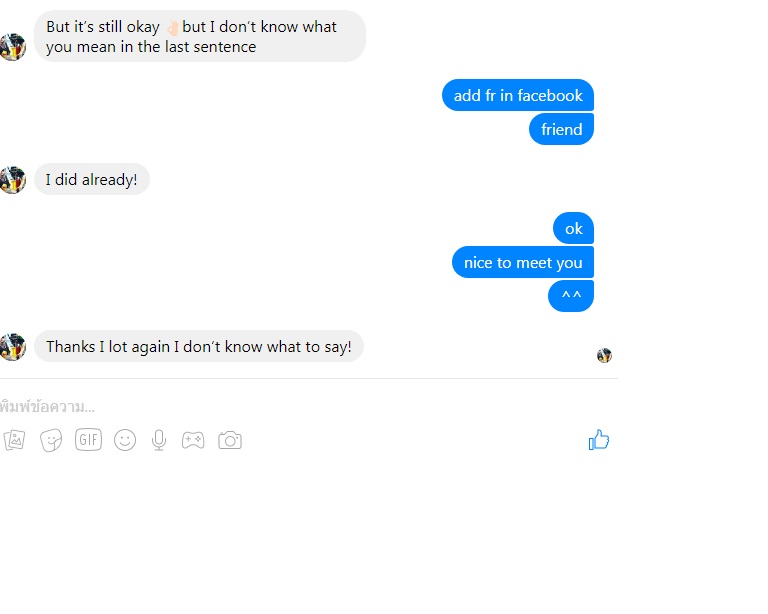Send a thumbs-up like
The width and height of the screenshot is (768, 614).
coord(599,439)
